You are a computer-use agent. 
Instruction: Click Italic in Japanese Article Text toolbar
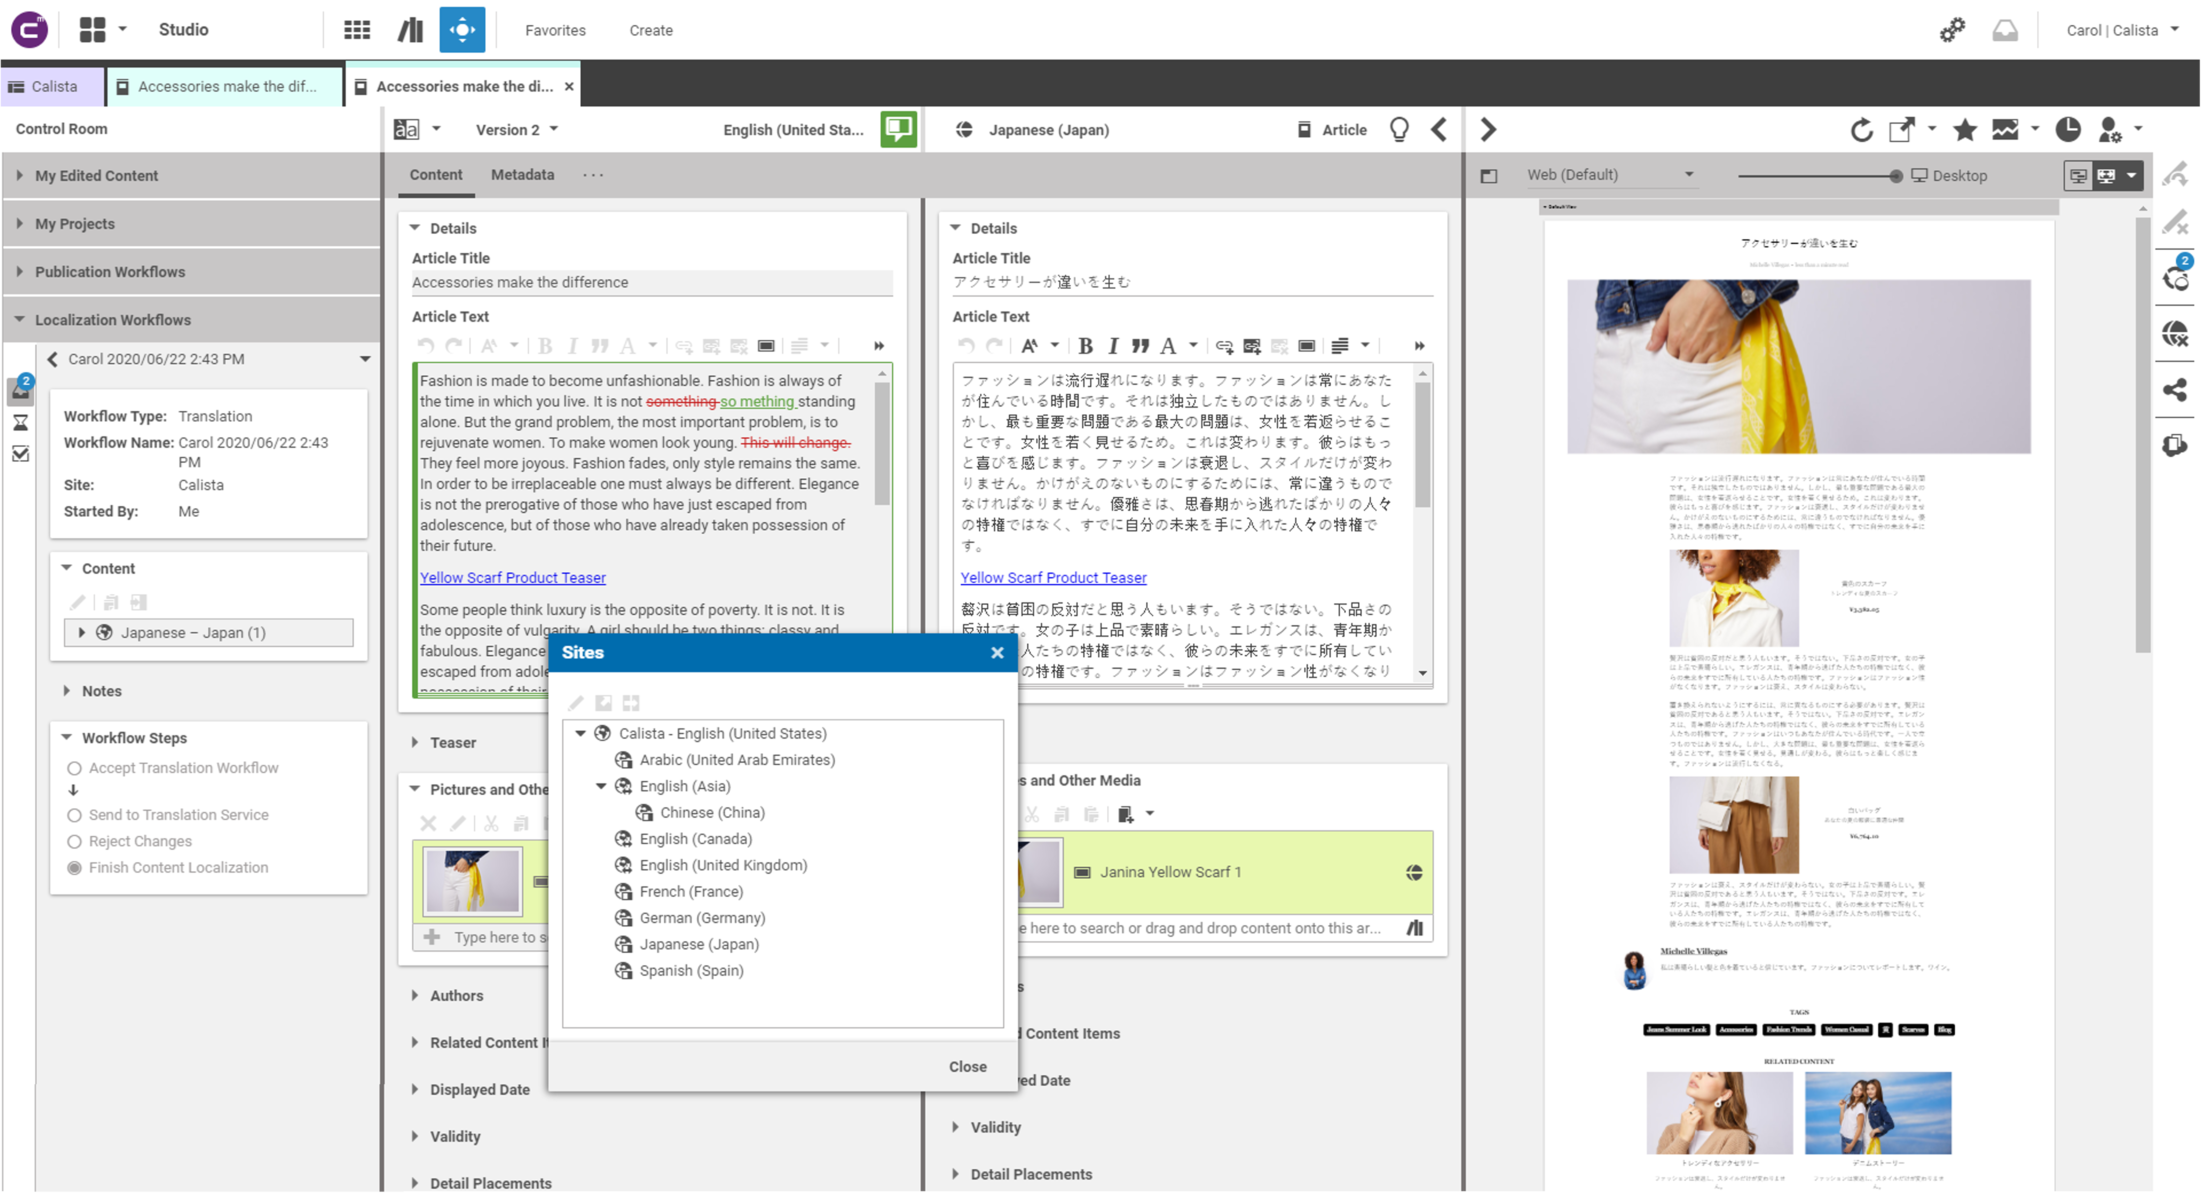click(x=1112, y=346)
